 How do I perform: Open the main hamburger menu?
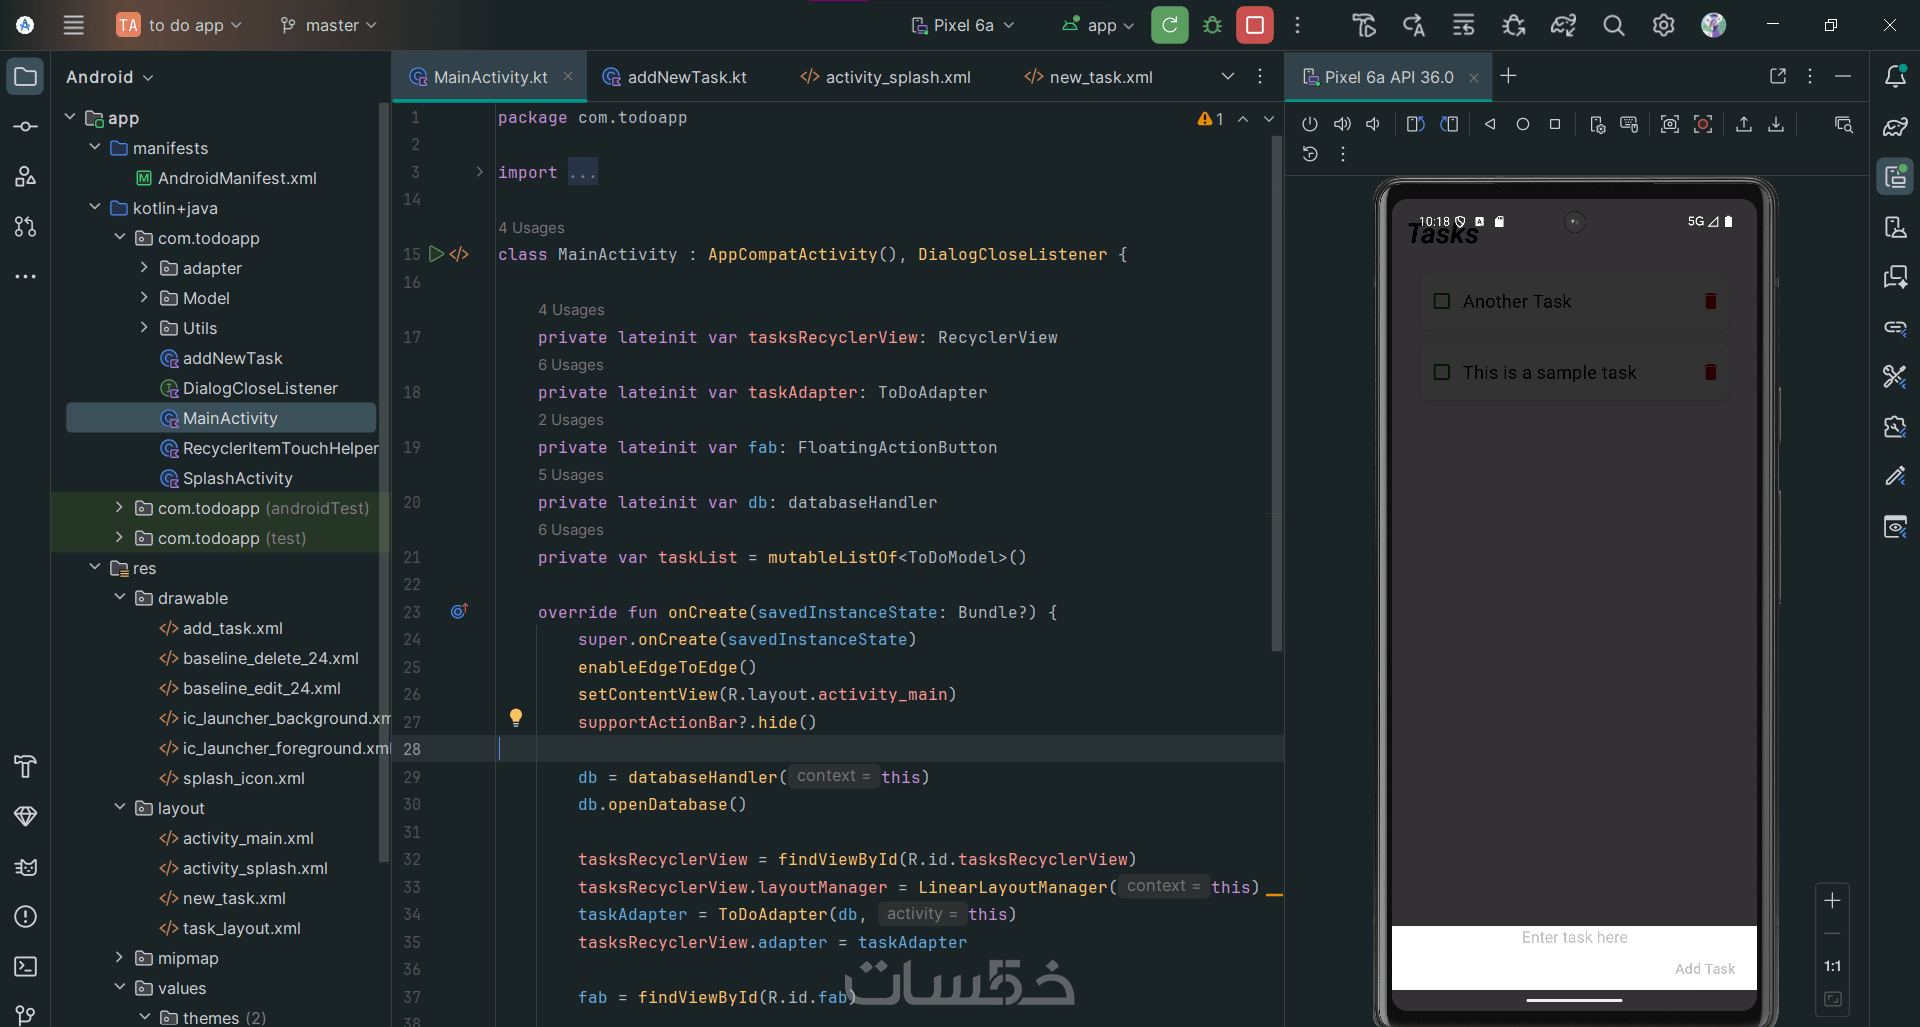click(74, 25)
